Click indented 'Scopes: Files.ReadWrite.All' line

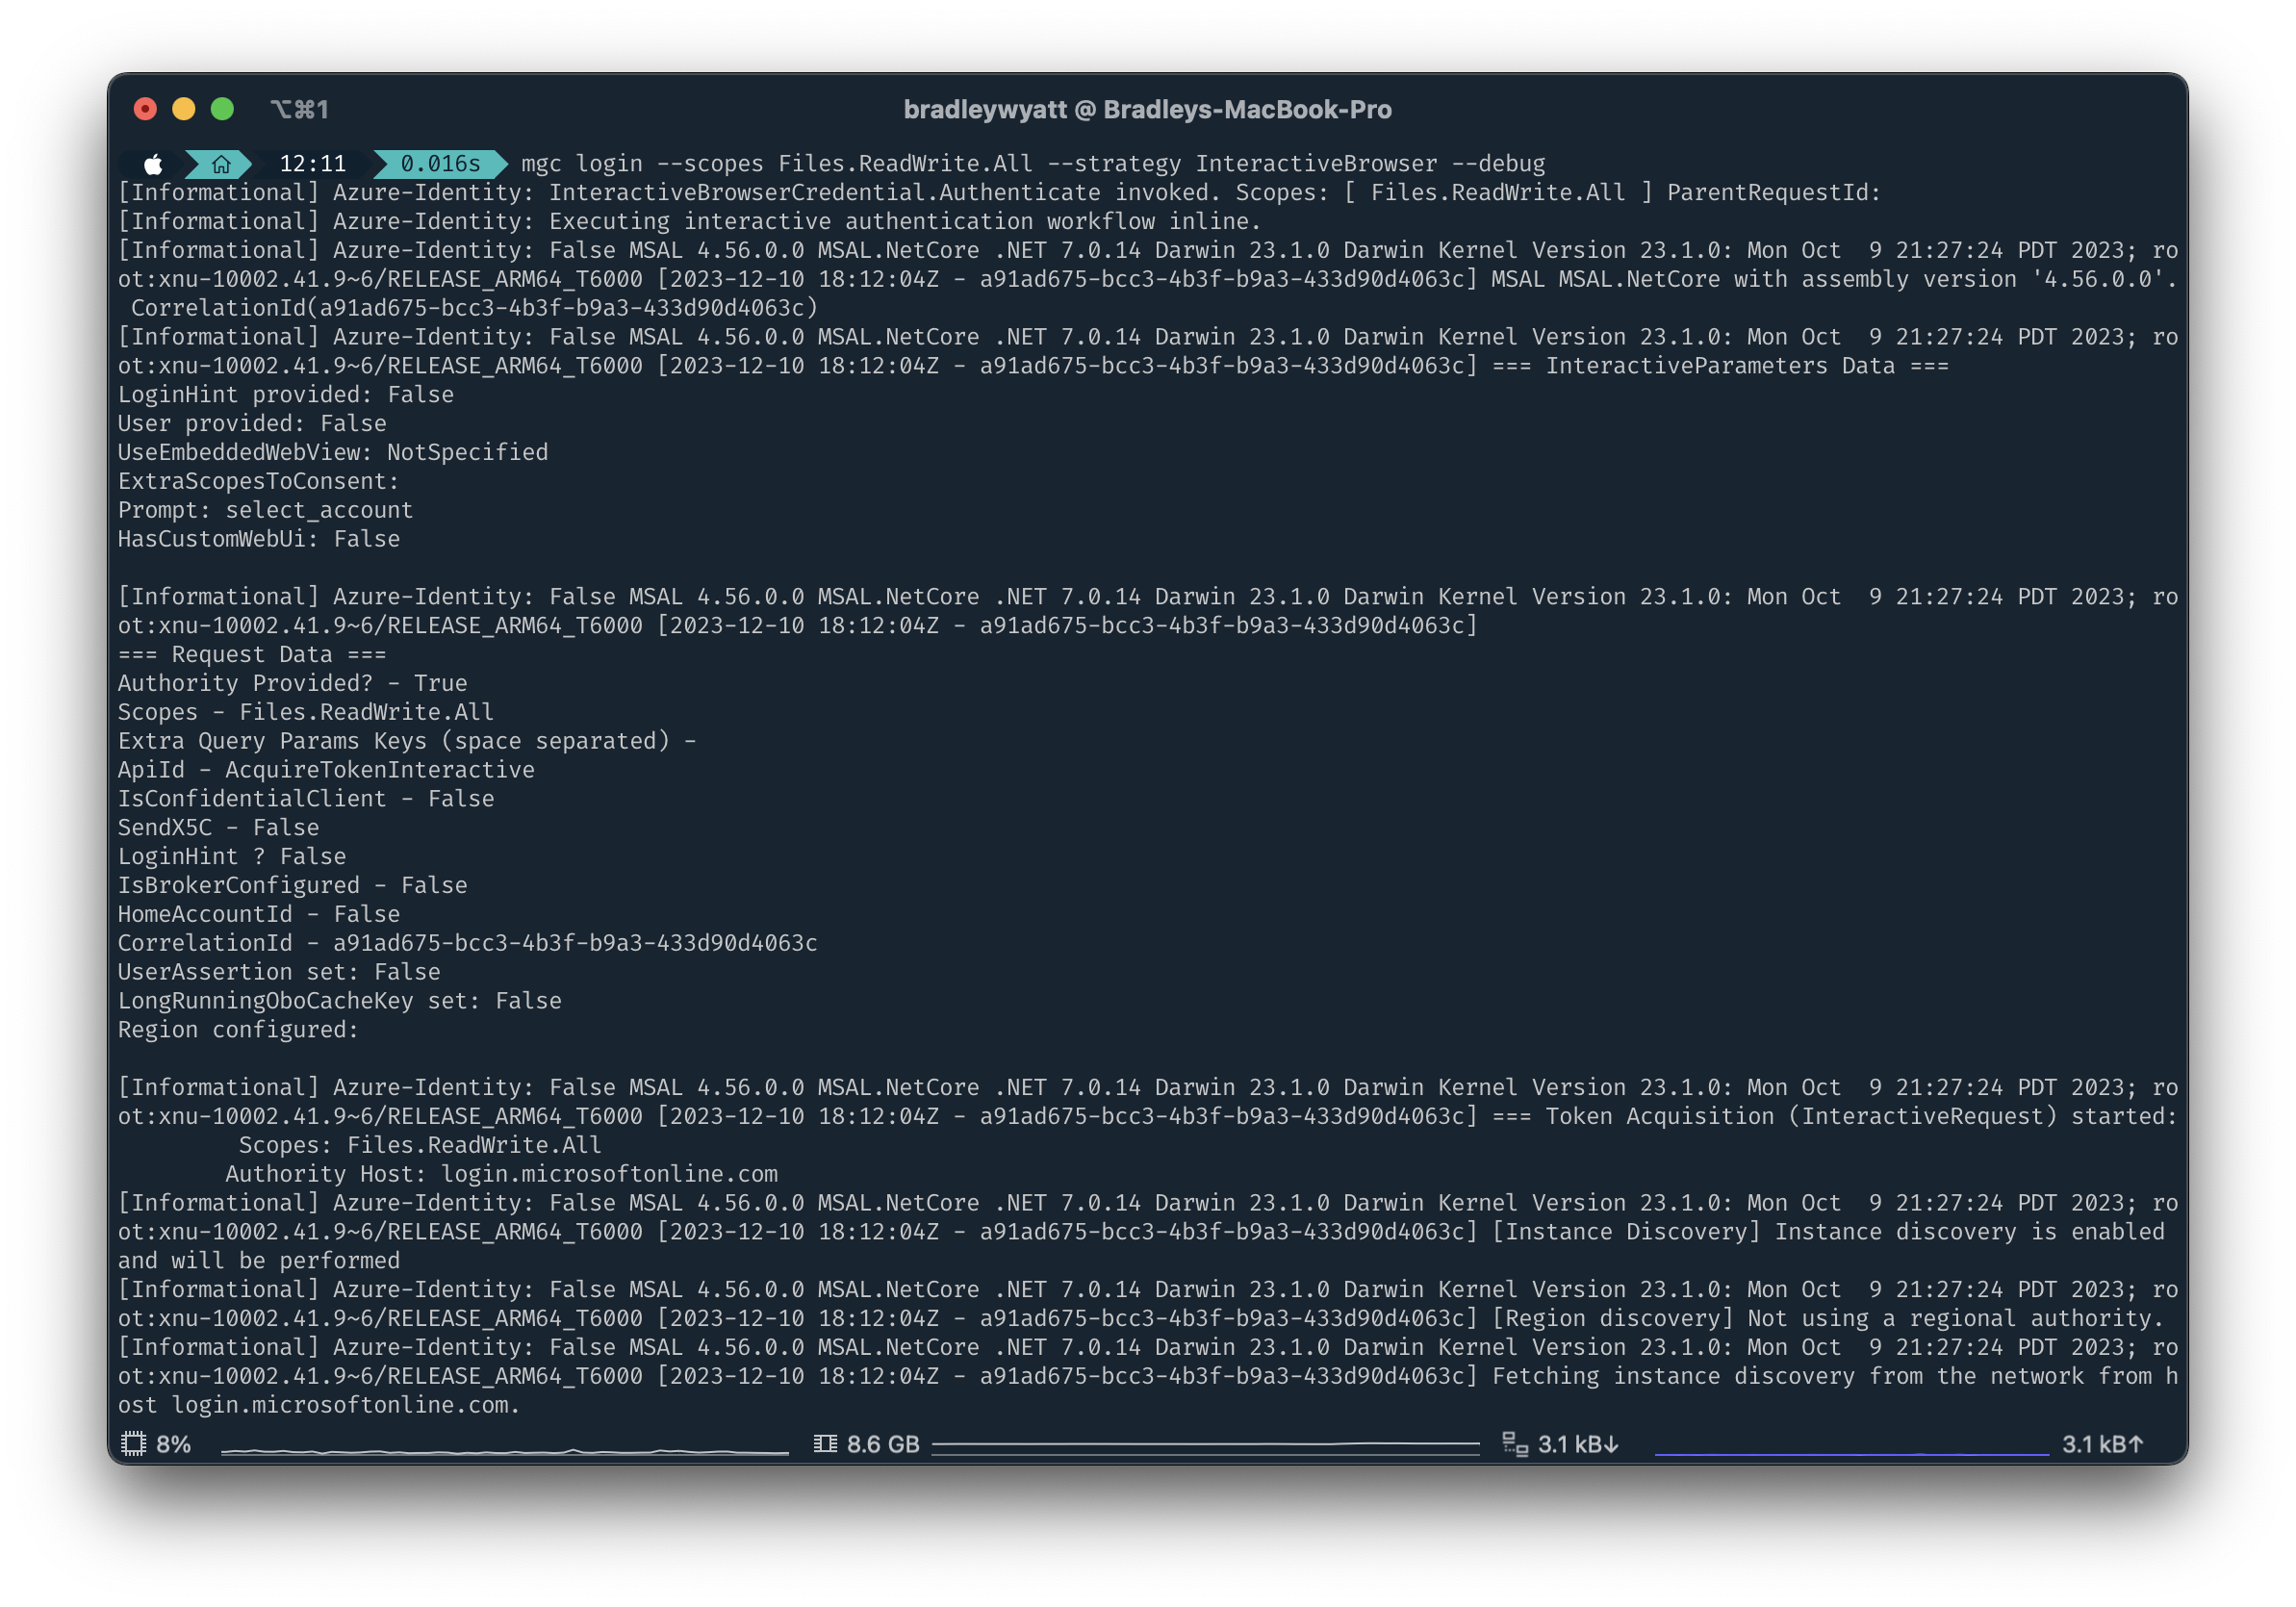click(x=420, y=1146)
